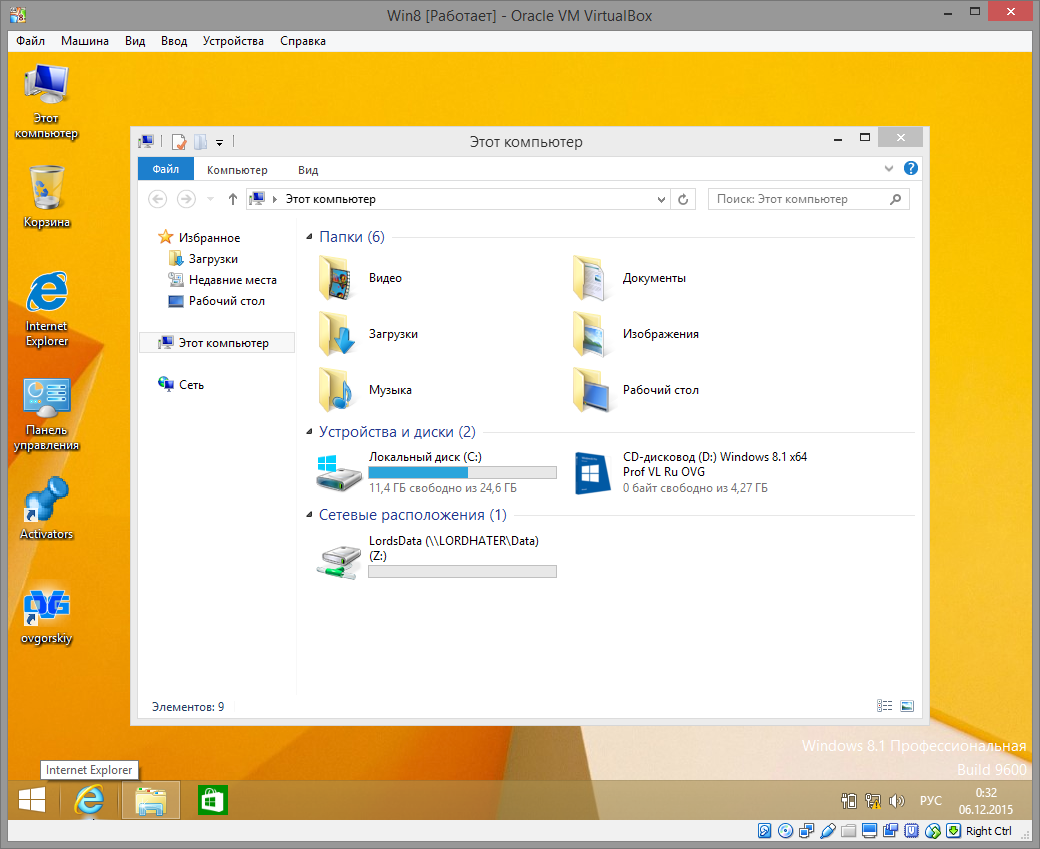Open VirtualBox Ввод menu
Image resolution: width=1040 pixels, height=849 pixels.
point(174,40)
